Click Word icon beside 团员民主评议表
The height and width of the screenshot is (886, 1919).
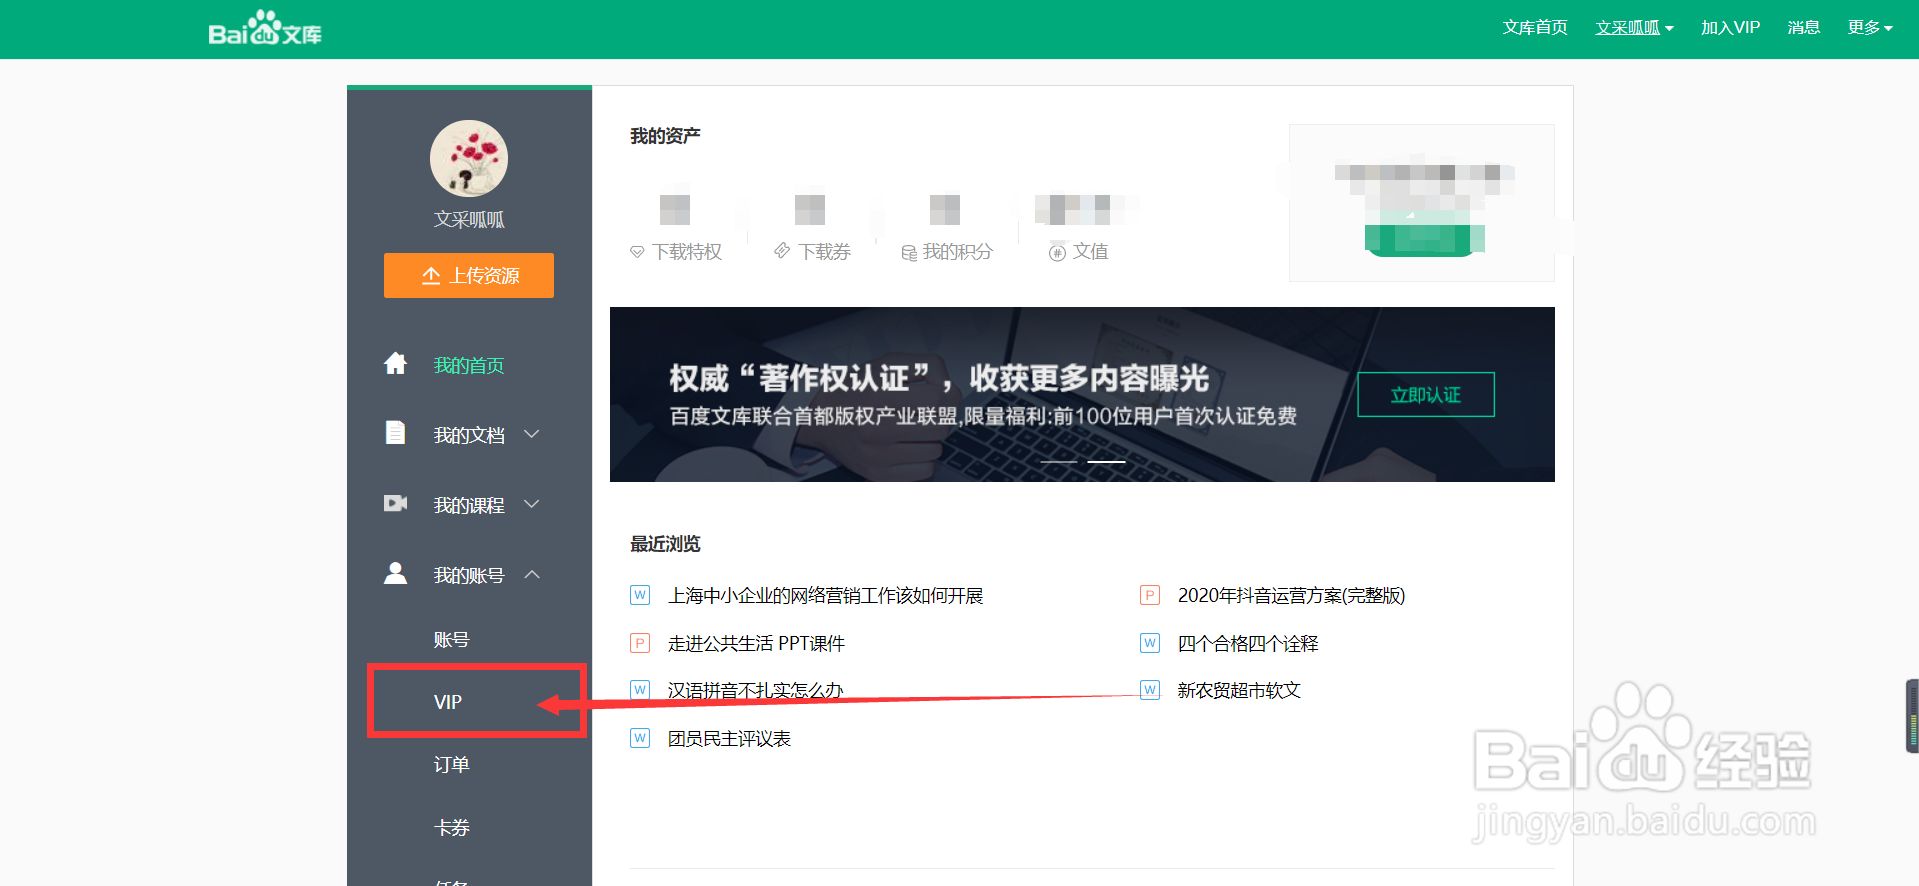[x=640, y=738]
